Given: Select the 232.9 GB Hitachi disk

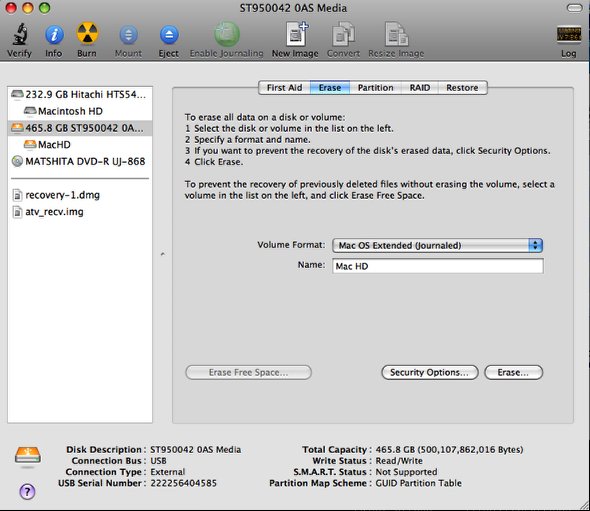Looking at the screenshot, I should pos(80,94).
